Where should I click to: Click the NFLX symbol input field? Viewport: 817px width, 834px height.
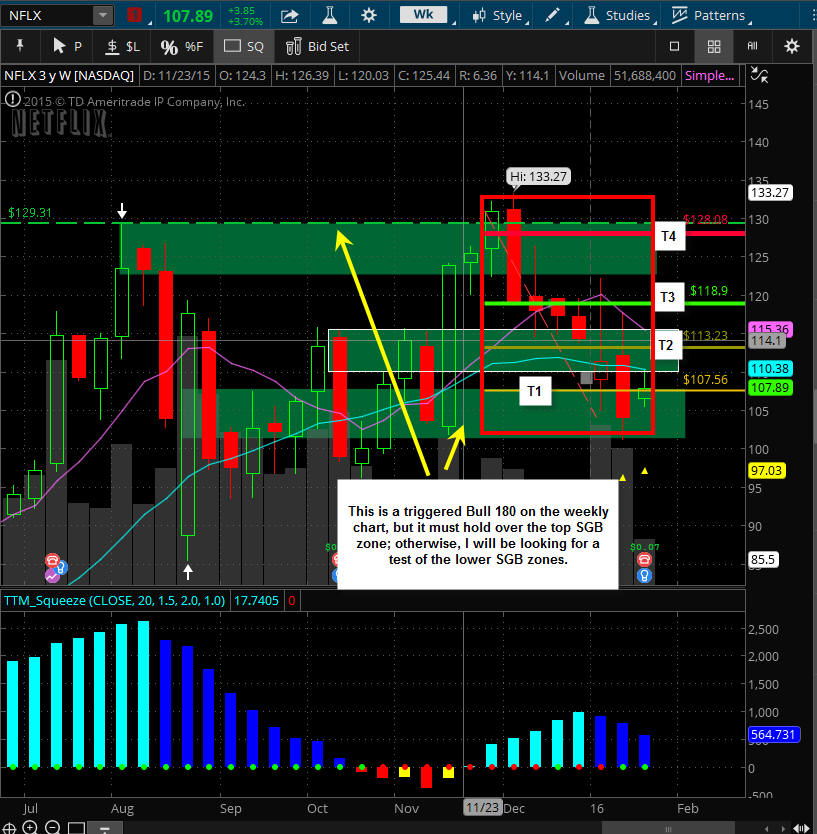point(48,15)
